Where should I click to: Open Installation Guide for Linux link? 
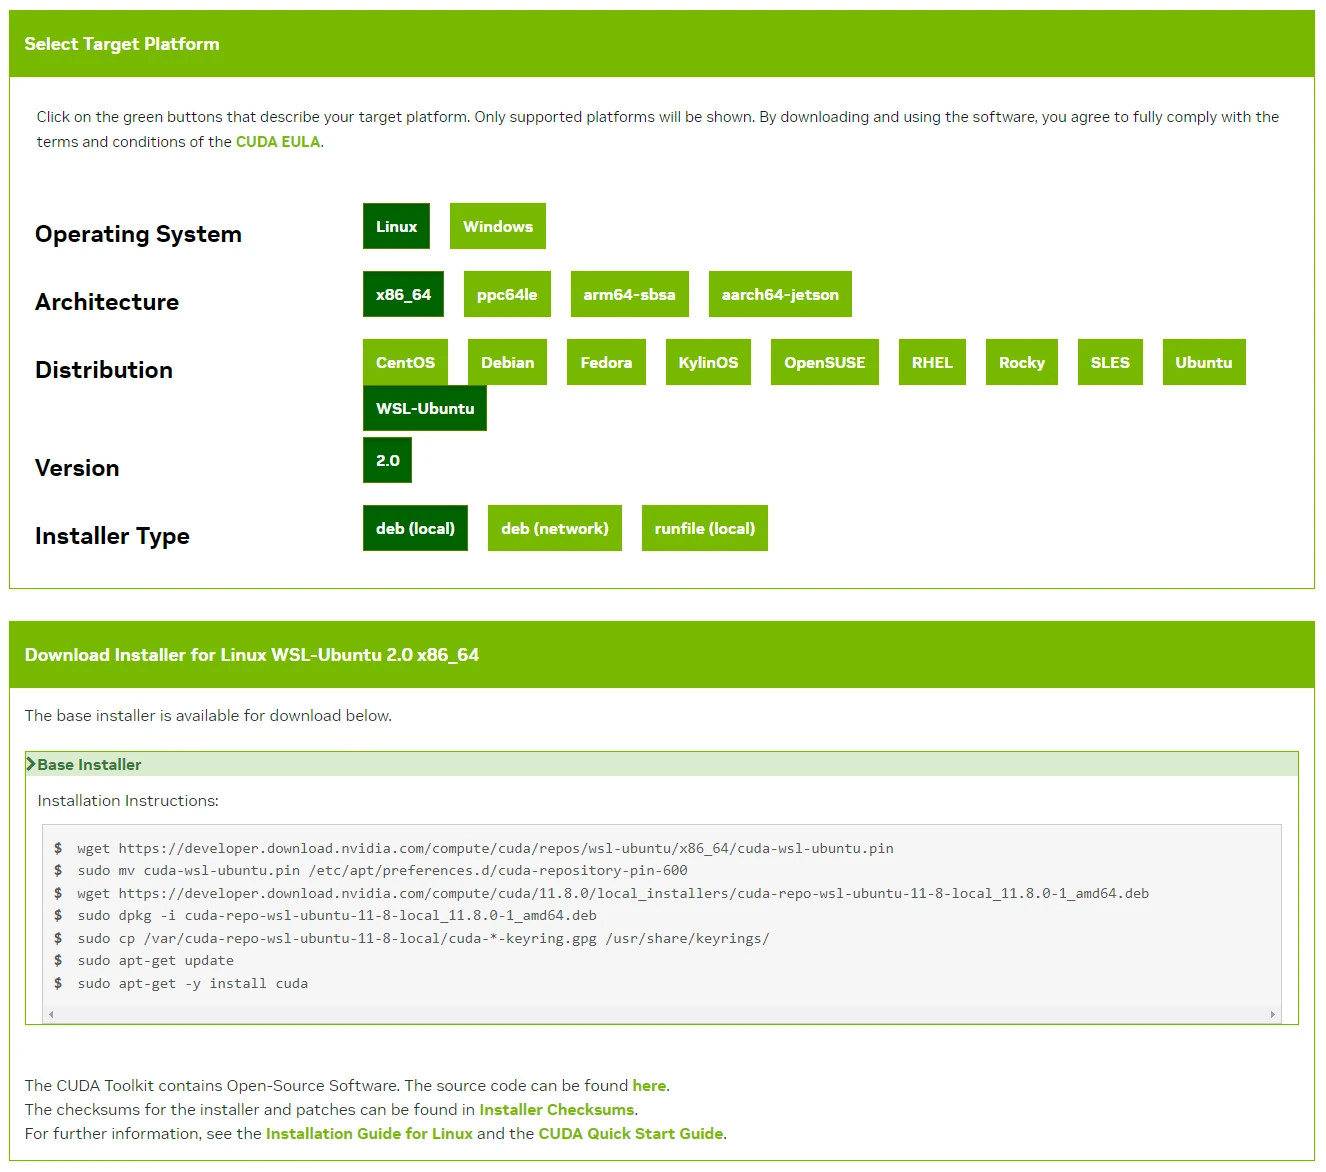coord(369,1133)
